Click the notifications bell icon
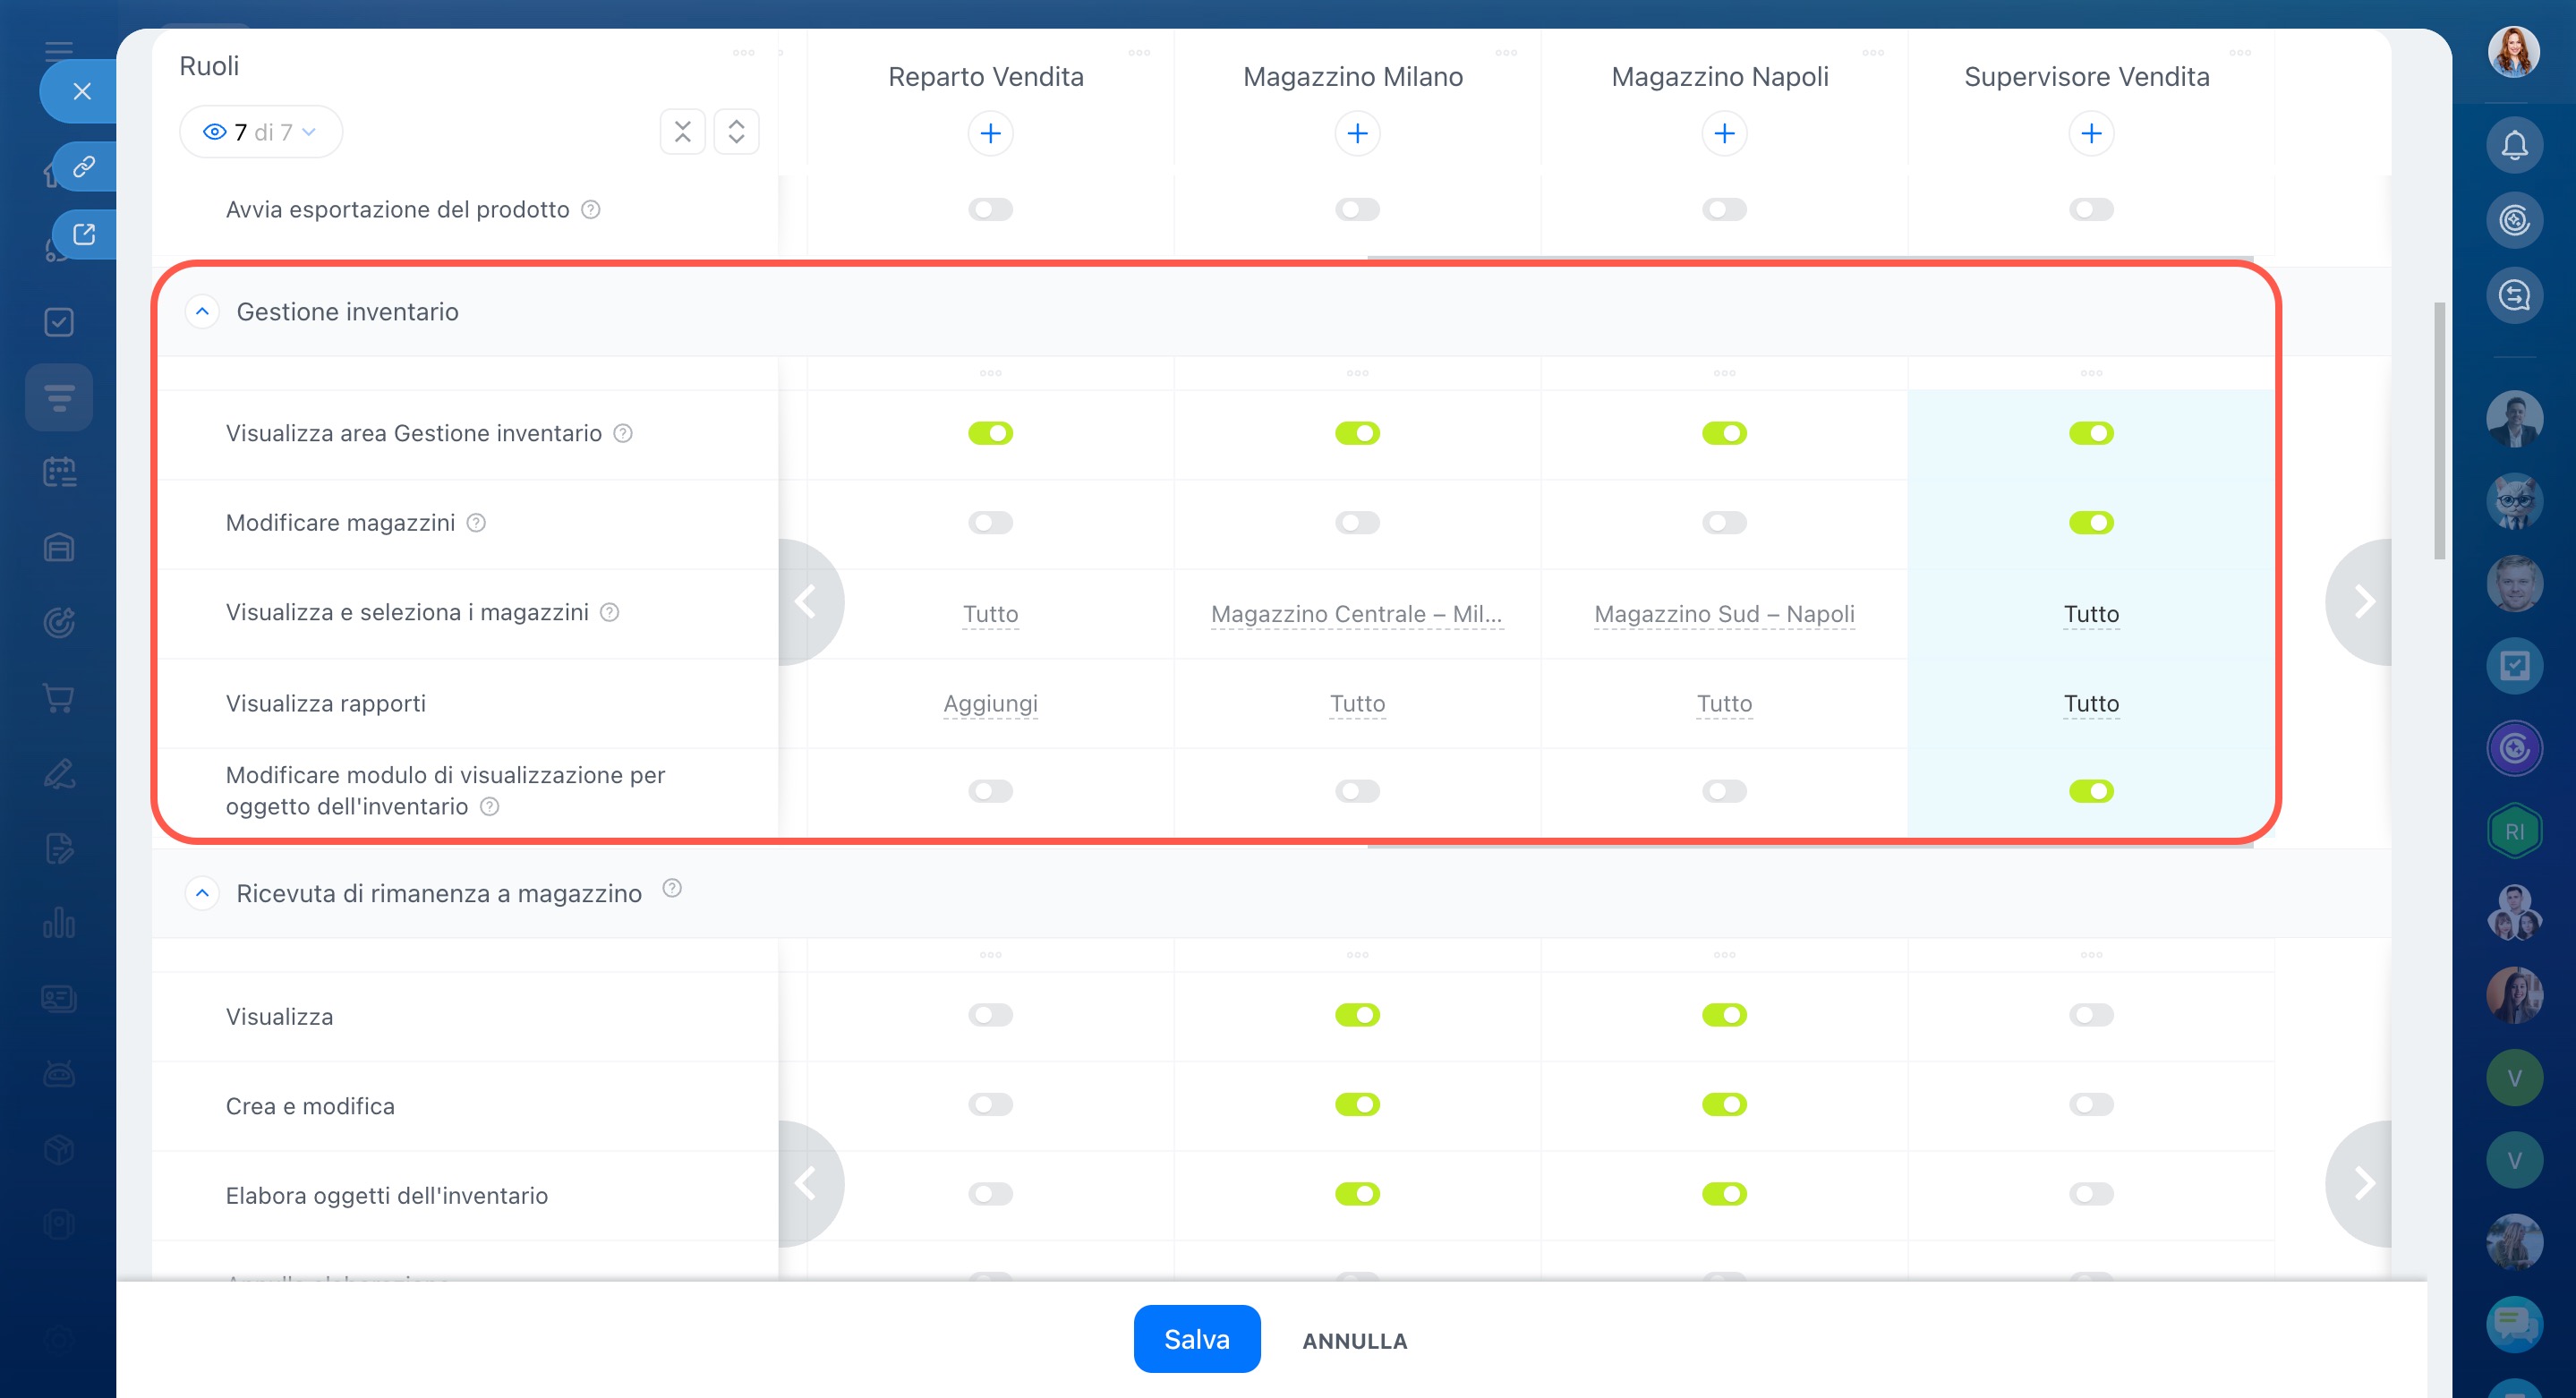The image size is (2576, 1398). (x=2513, y=146)
